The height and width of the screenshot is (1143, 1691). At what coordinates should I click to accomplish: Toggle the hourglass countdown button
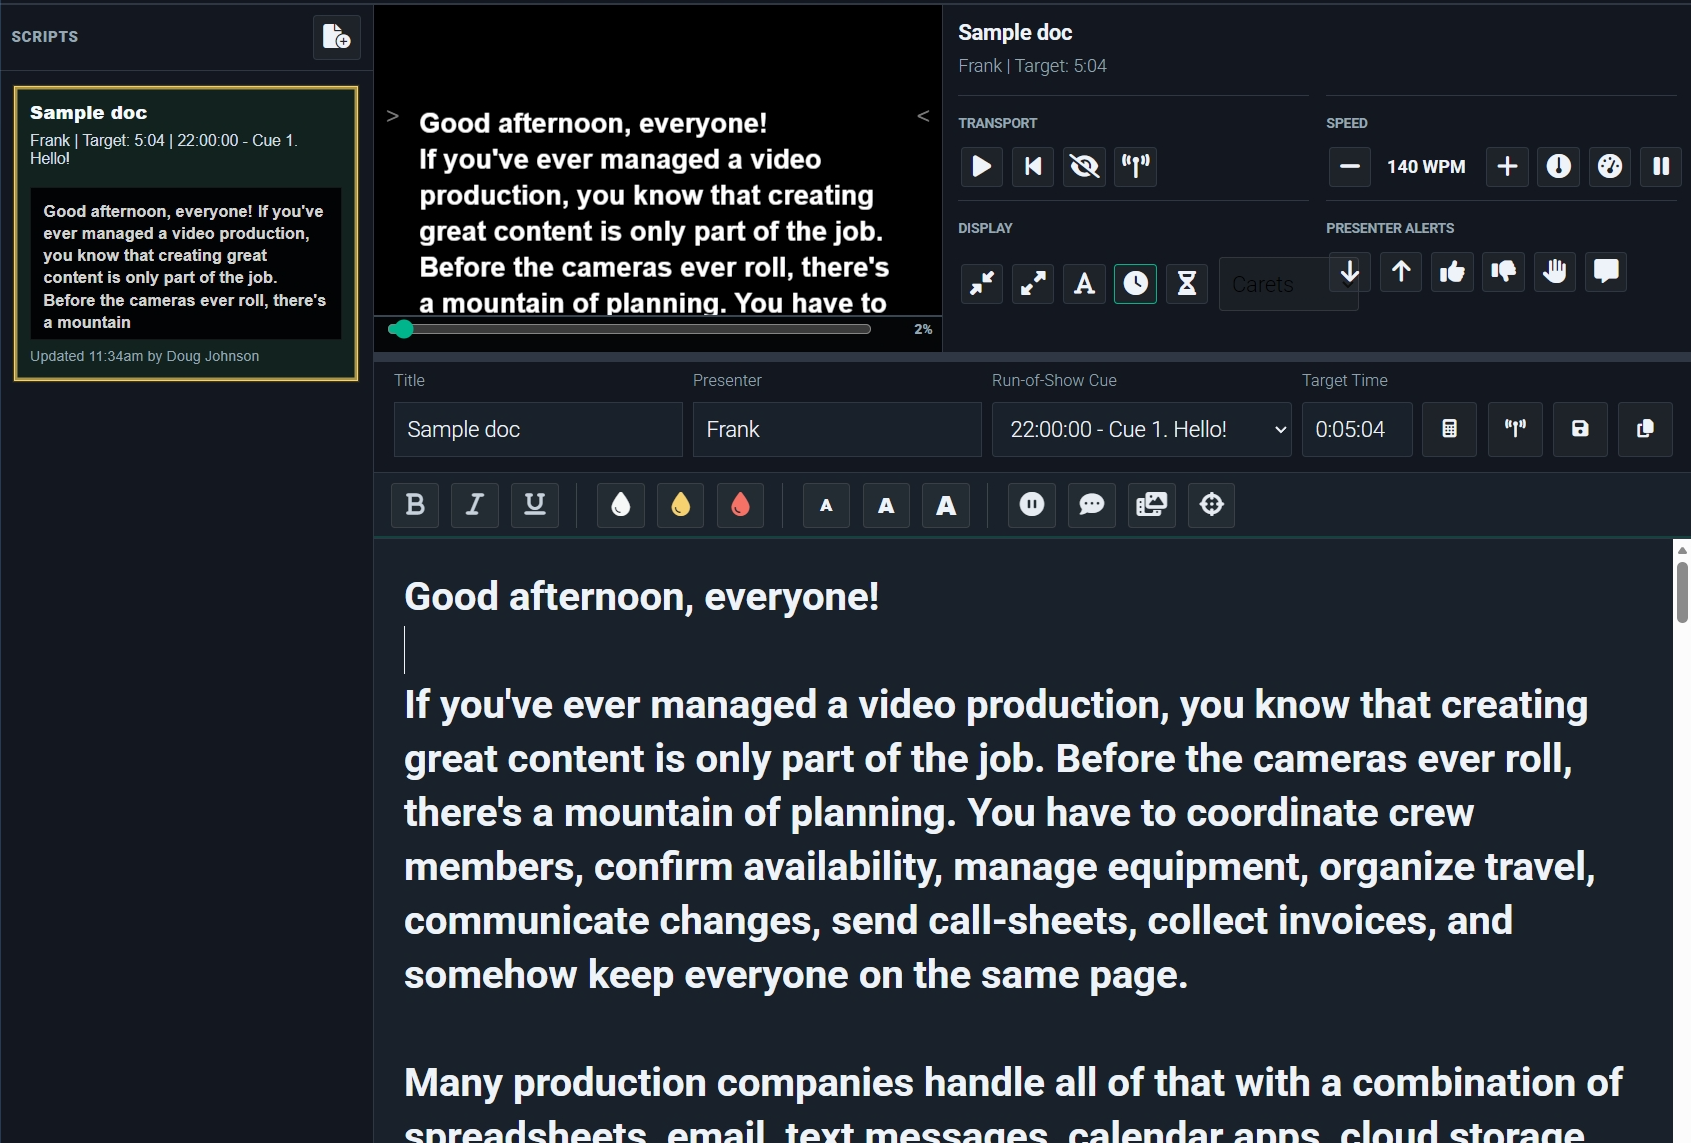pos(1186,284)
